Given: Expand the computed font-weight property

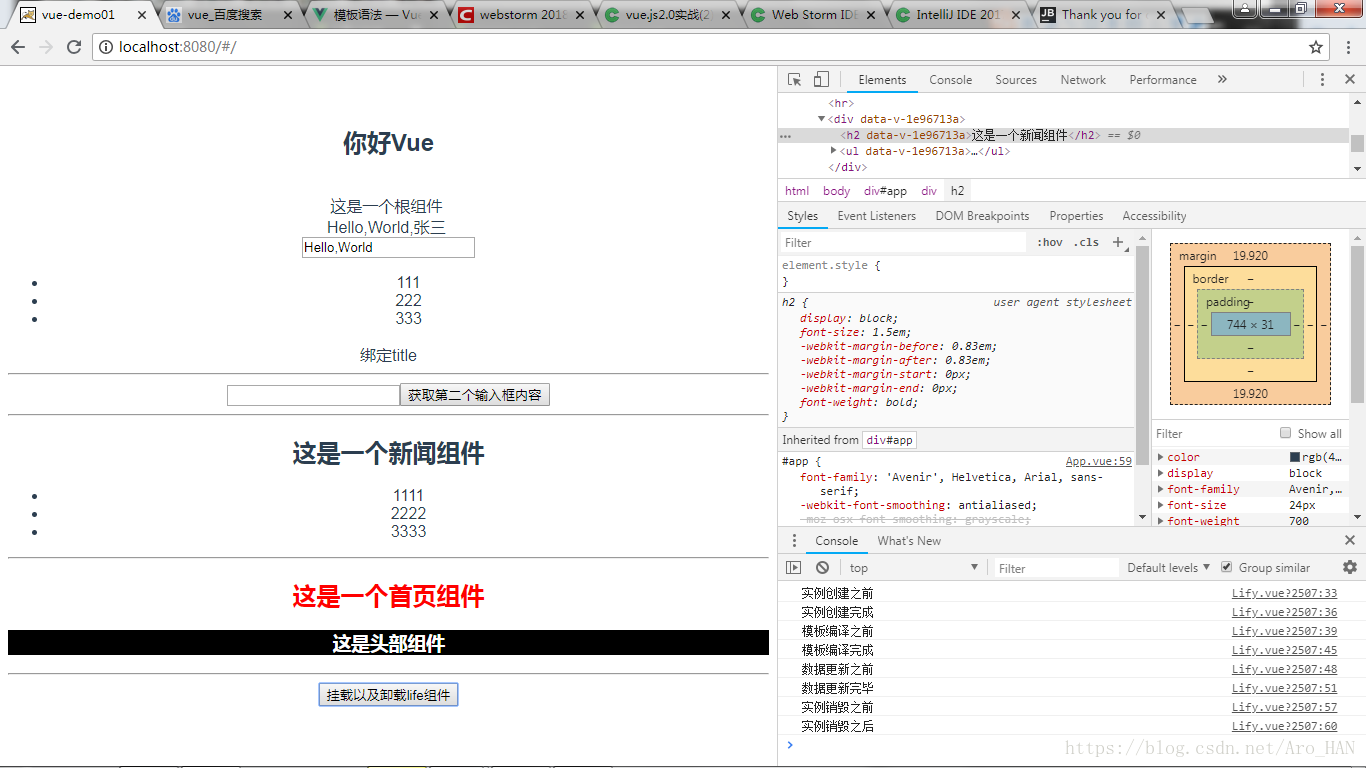Looking at the screenshot, I should (1161, 521).
